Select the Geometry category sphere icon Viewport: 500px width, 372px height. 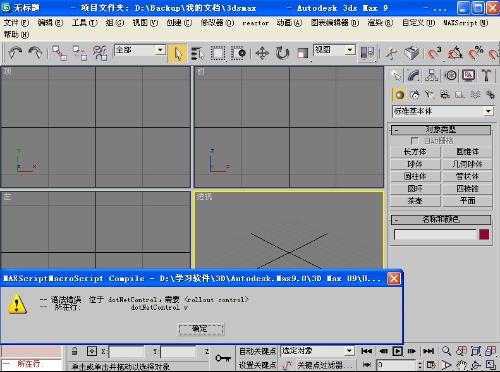tap(399, 95)
